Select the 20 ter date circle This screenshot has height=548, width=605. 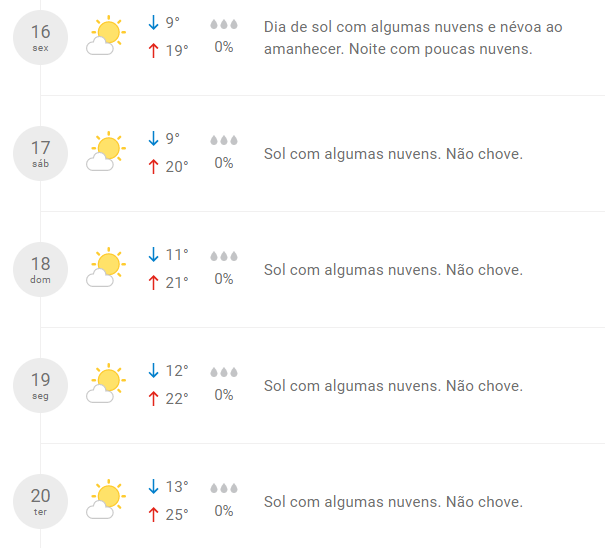pos(41,501)
